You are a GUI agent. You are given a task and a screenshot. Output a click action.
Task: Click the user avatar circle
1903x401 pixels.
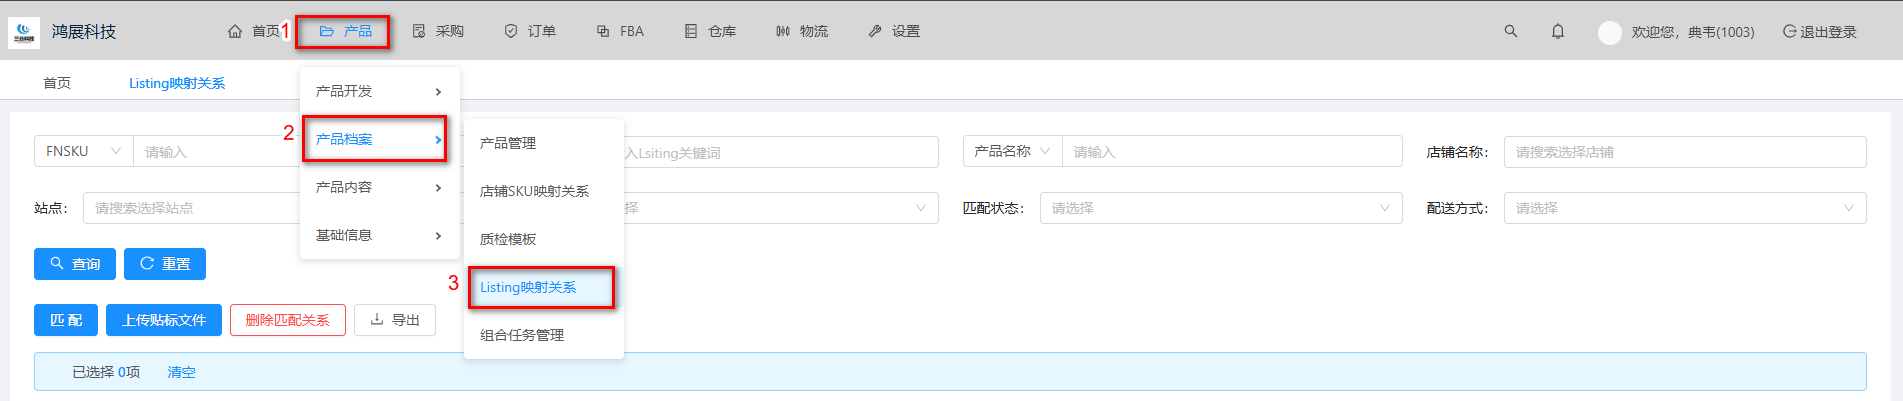coord(1609,33)
